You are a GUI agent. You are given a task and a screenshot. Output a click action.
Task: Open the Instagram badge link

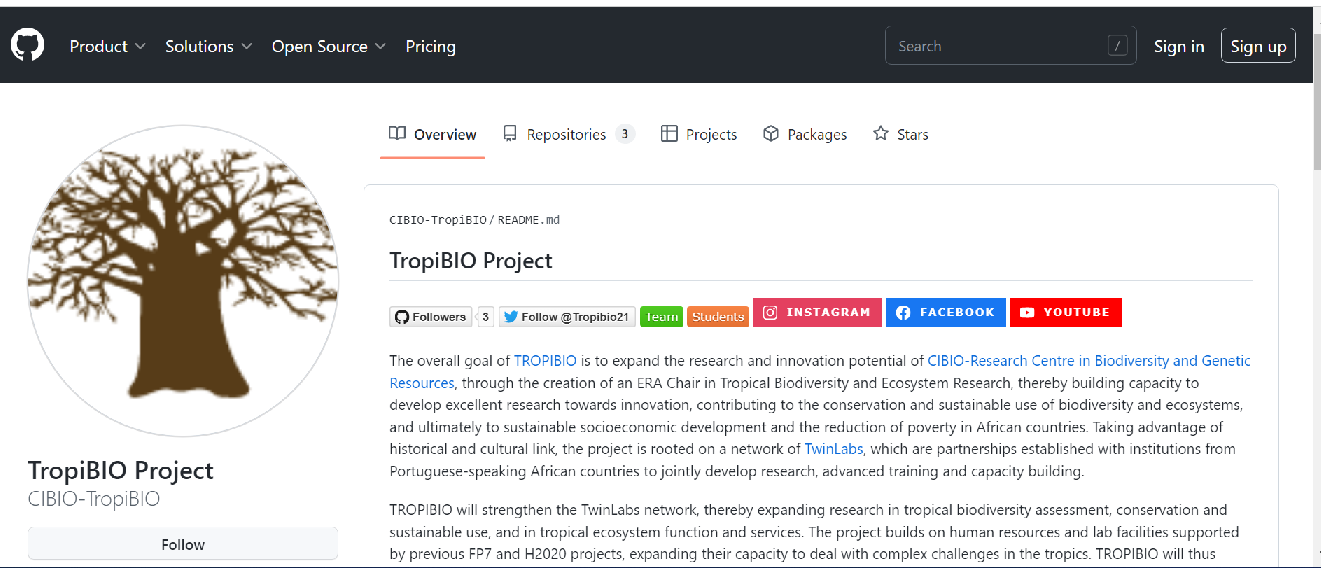pyautogui.click(x=817, y=312)
